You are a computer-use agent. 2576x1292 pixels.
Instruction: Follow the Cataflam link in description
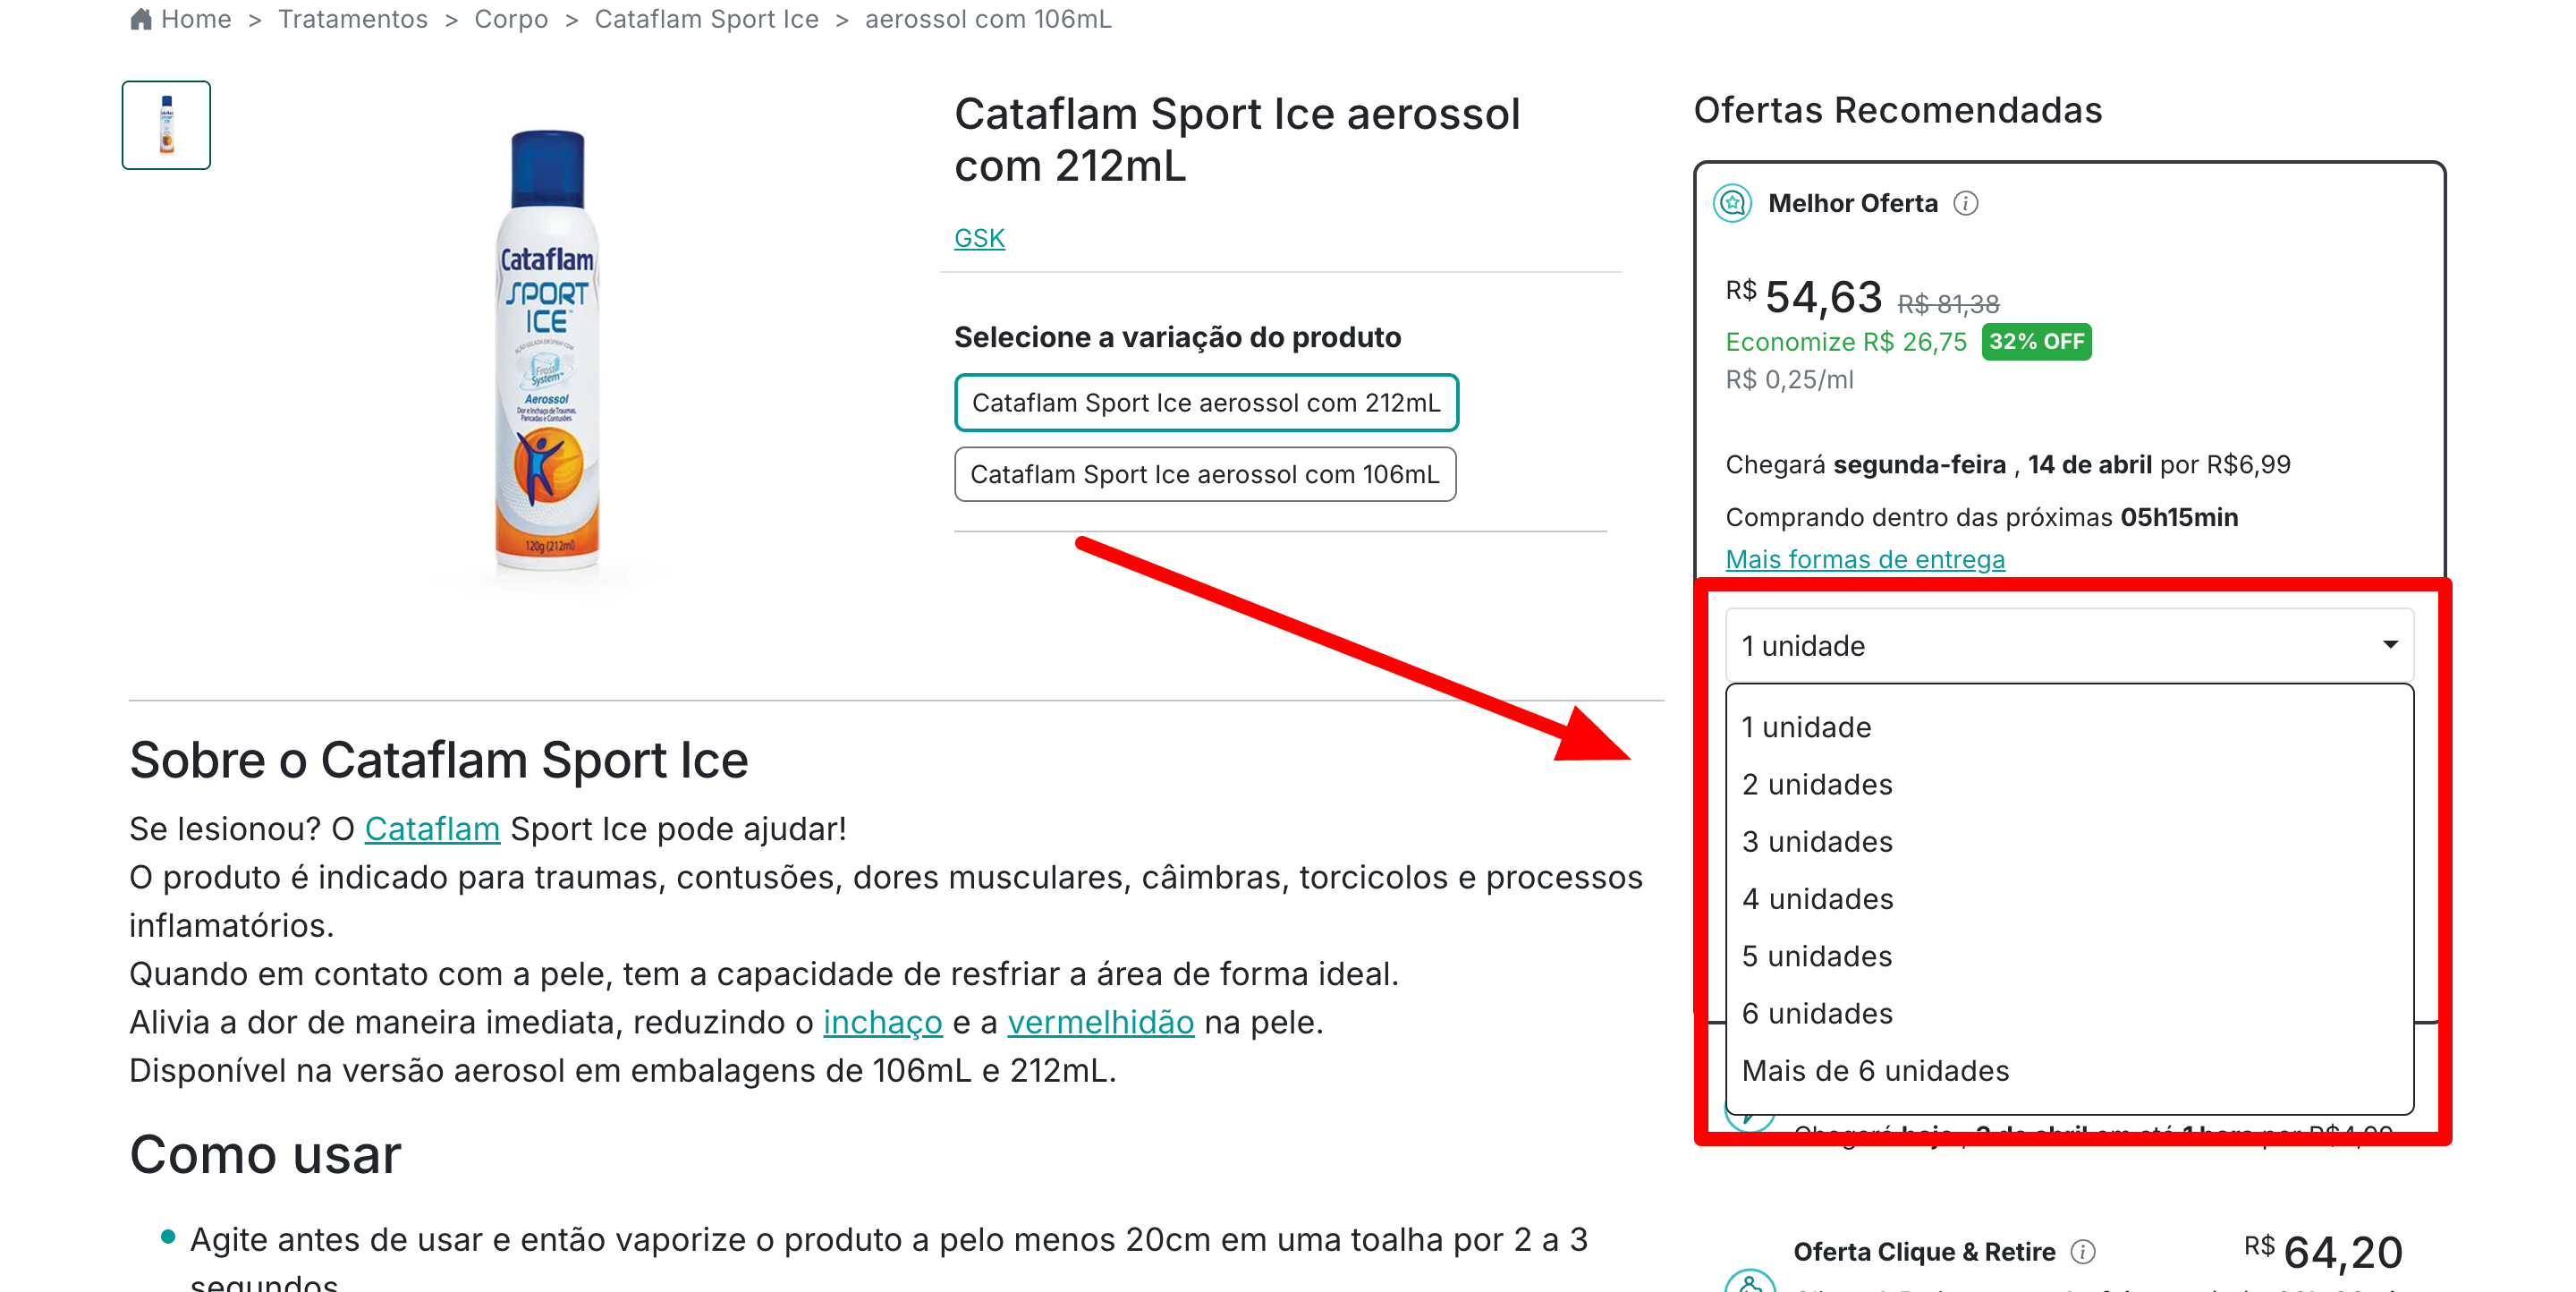tap(432, 829)
